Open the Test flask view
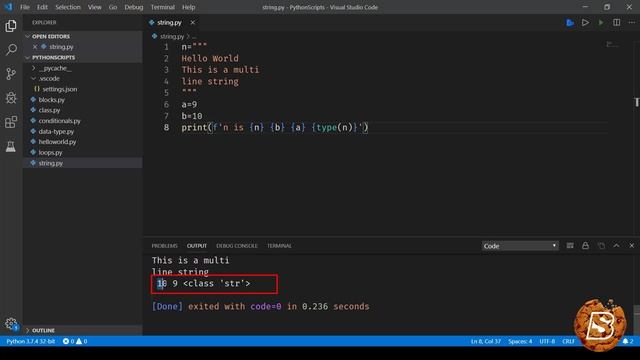Viewport: 640px width, 360px height. (11, 146)
